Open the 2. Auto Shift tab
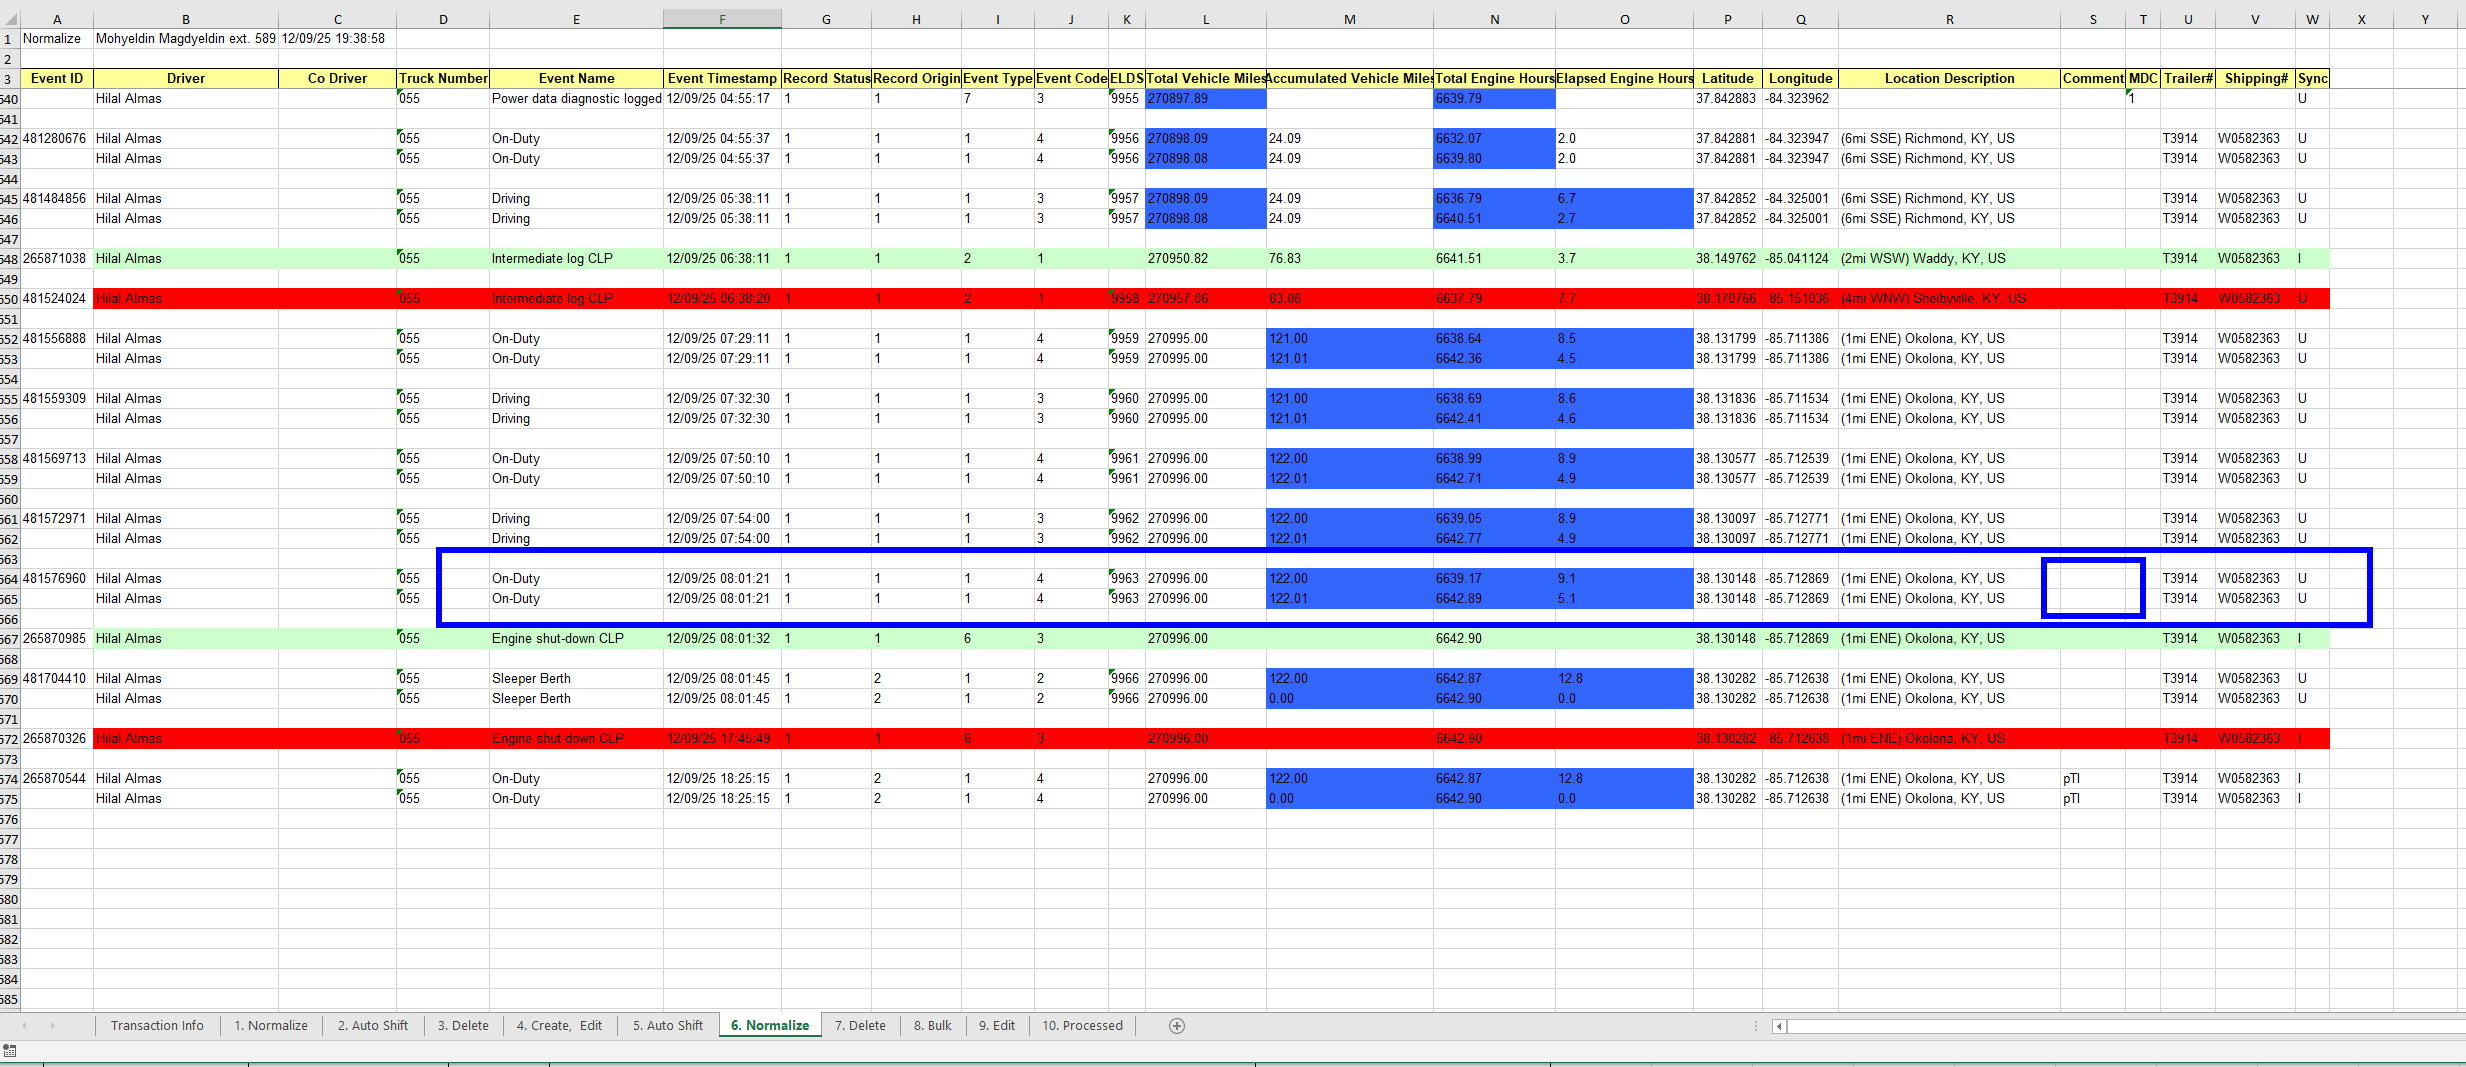Screen dimensions: 2466x1067 pos(373,1026)
